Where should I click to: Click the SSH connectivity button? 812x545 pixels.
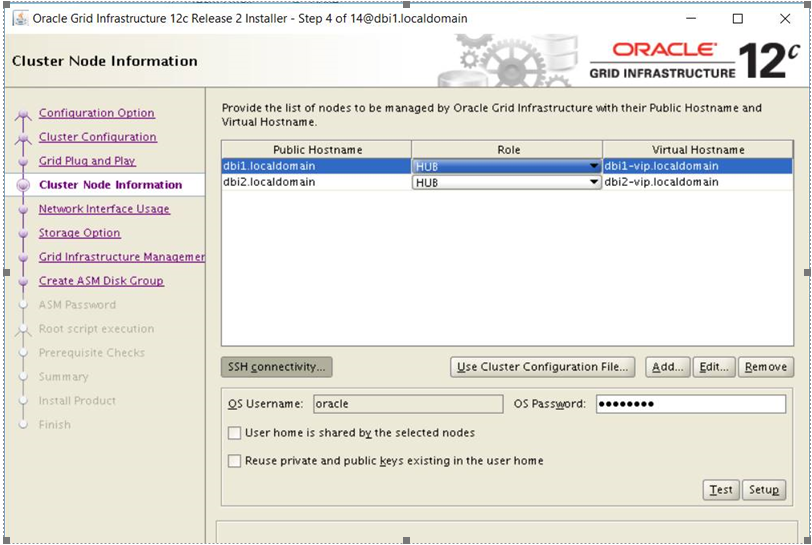coord(277,367)
